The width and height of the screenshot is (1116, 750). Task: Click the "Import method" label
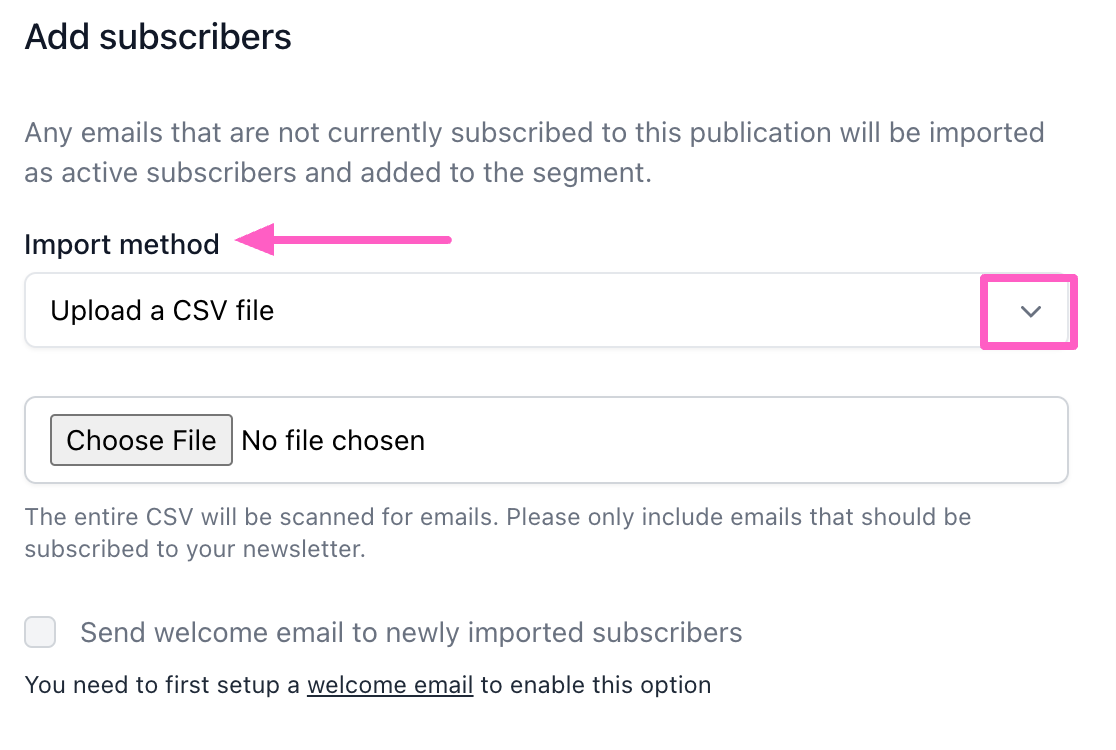coord(122,245)
